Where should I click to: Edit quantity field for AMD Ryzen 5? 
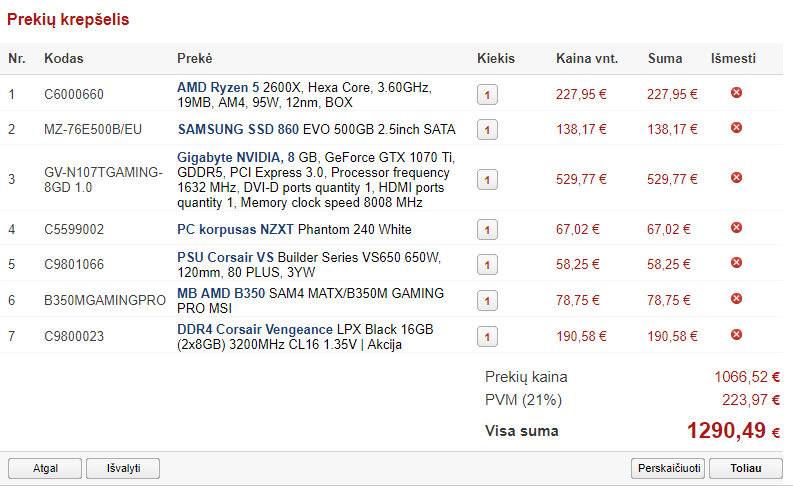point(487,95)
